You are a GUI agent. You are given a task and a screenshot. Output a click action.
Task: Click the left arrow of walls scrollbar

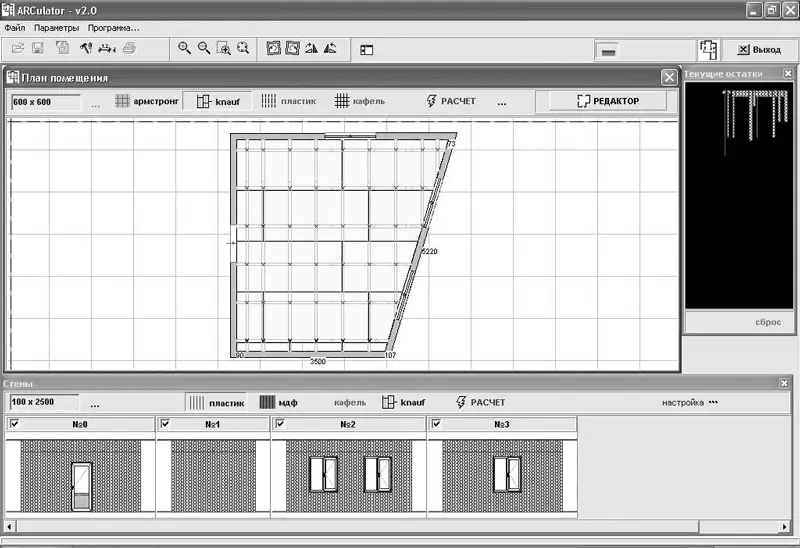(x=9, y=526)
